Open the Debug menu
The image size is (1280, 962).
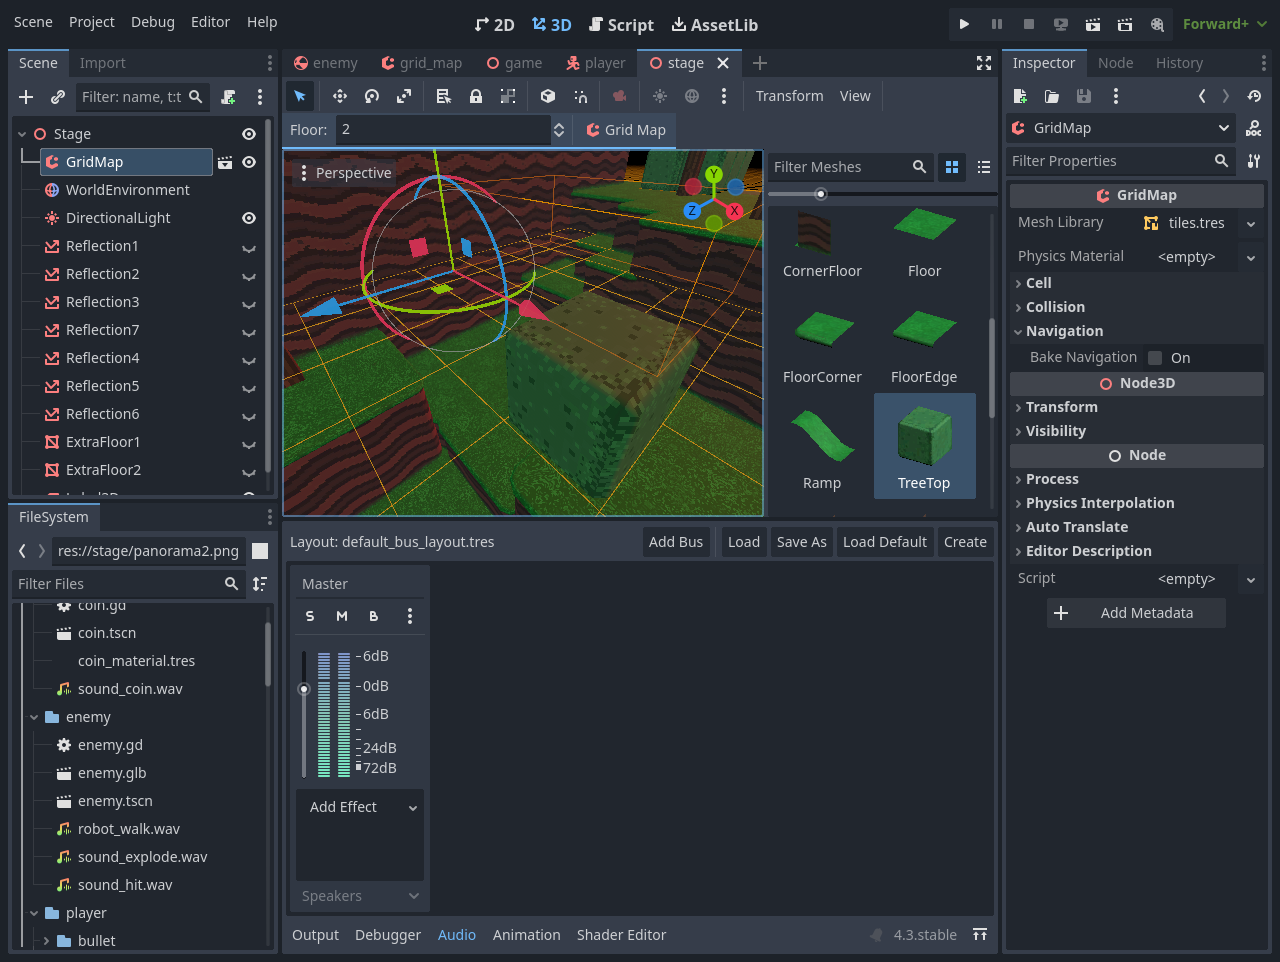(x=152, y=22)
